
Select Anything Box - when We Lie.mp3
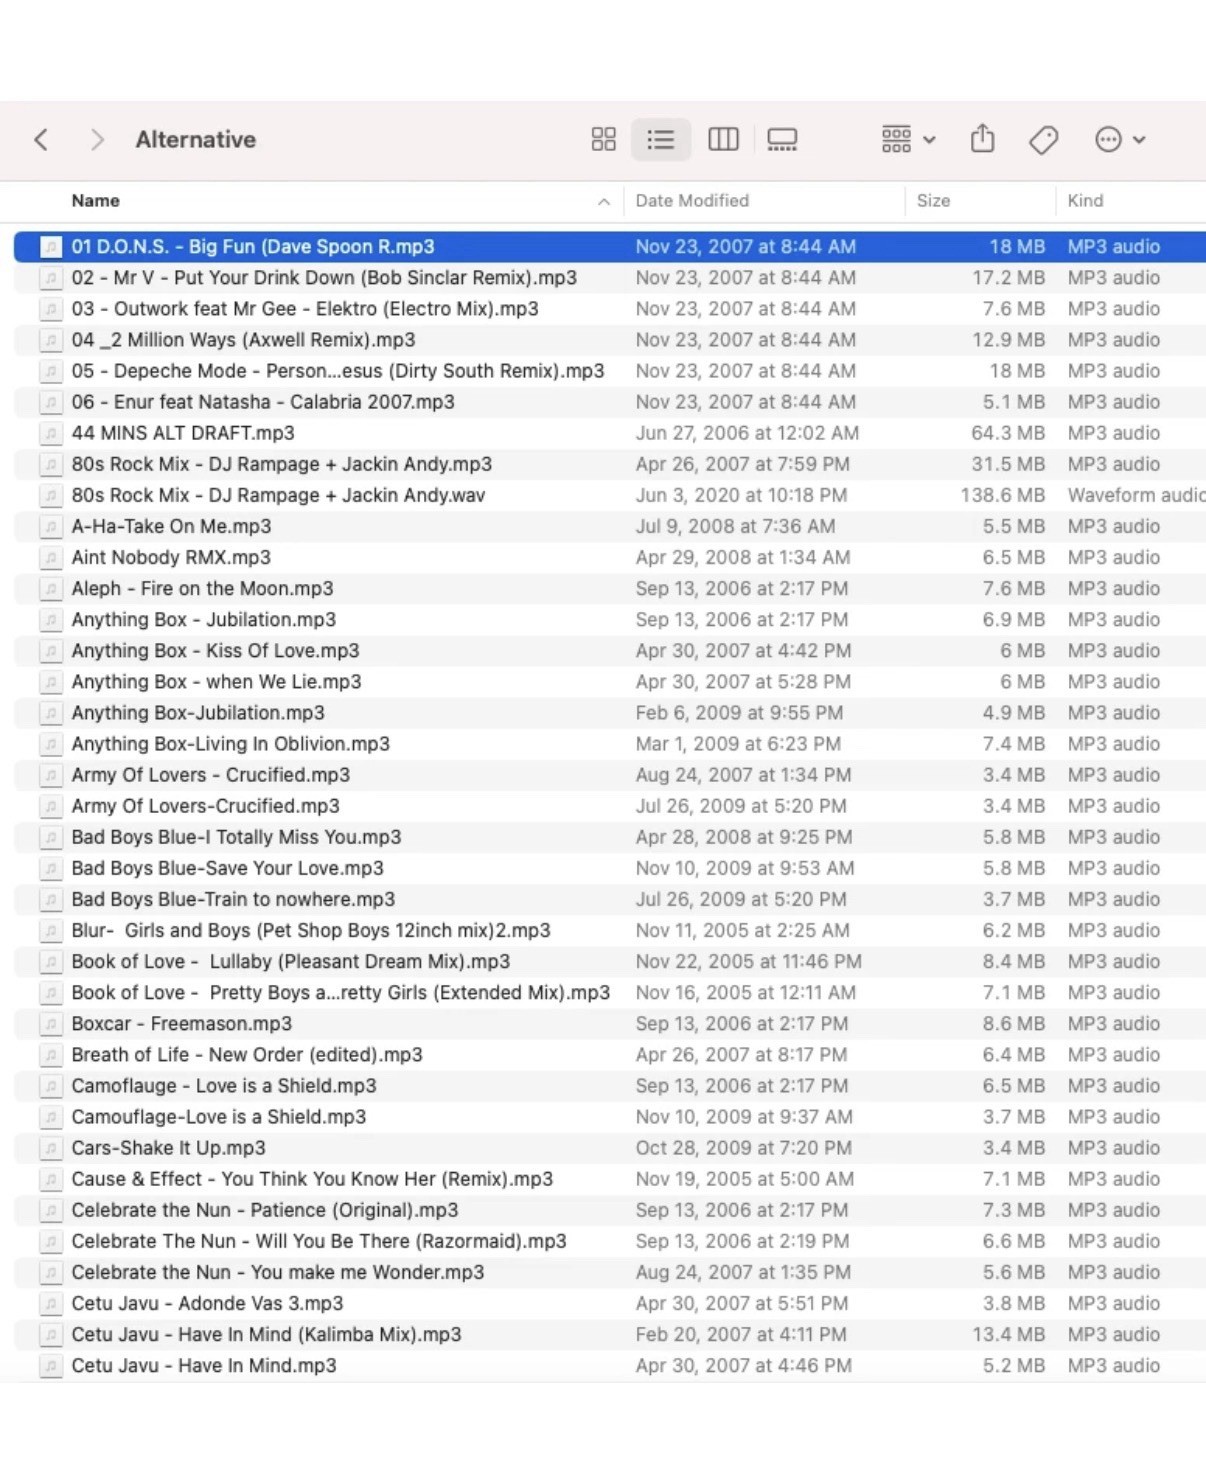tap(216, 682)
